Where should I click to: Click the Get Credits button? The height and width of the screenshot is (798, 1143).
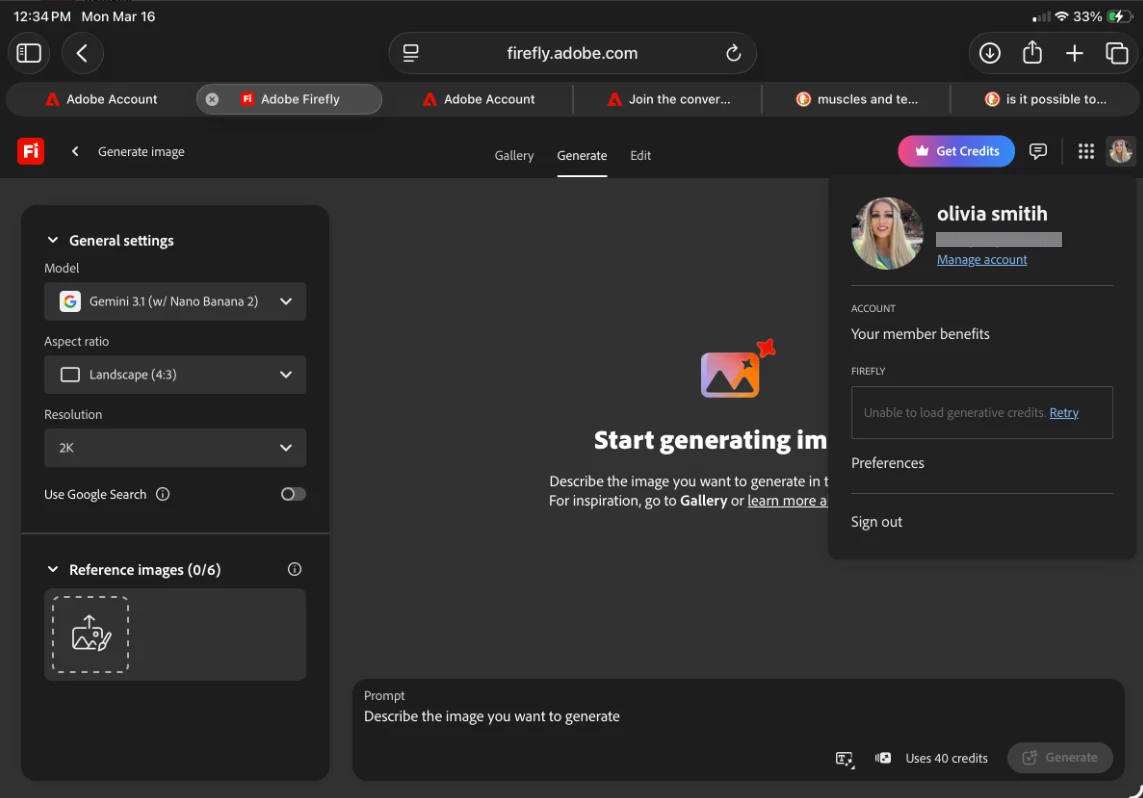tap(956, 151)
